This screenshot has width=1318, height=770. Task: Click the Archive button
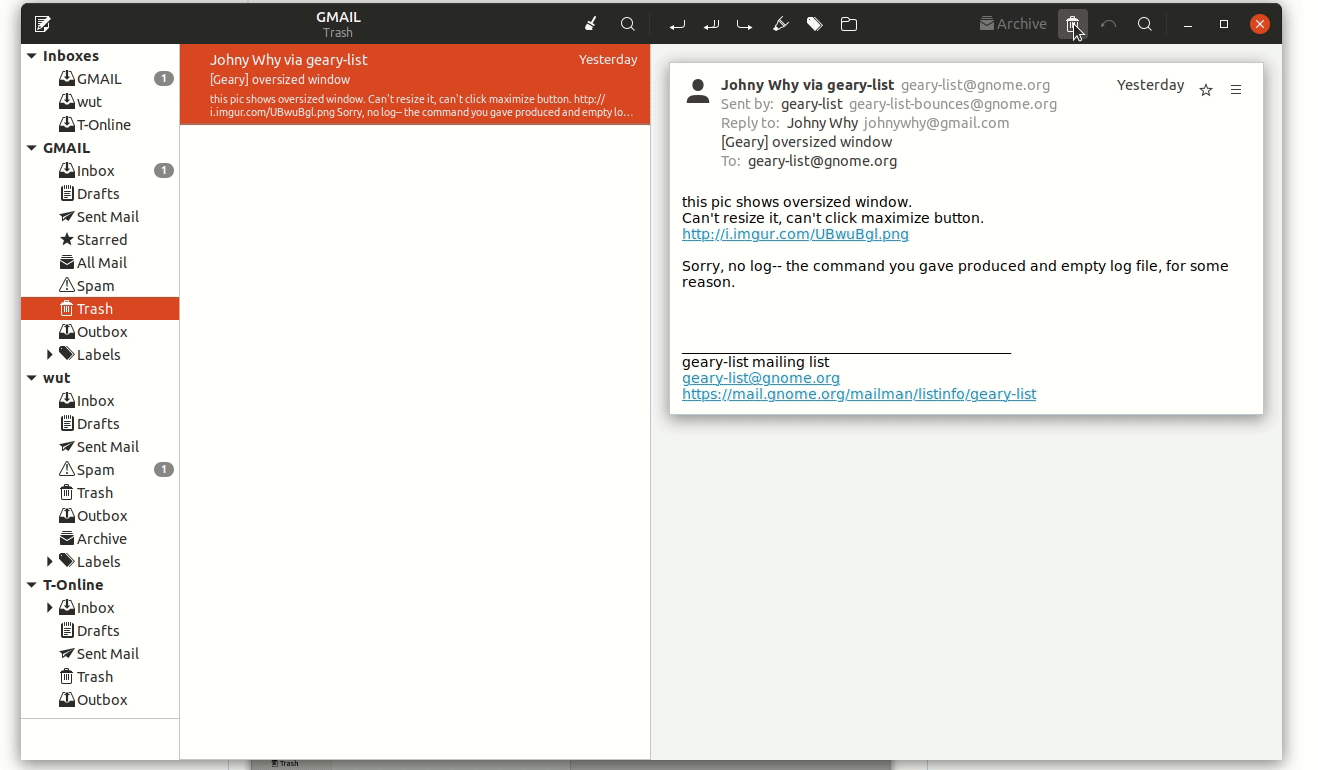1013,24
